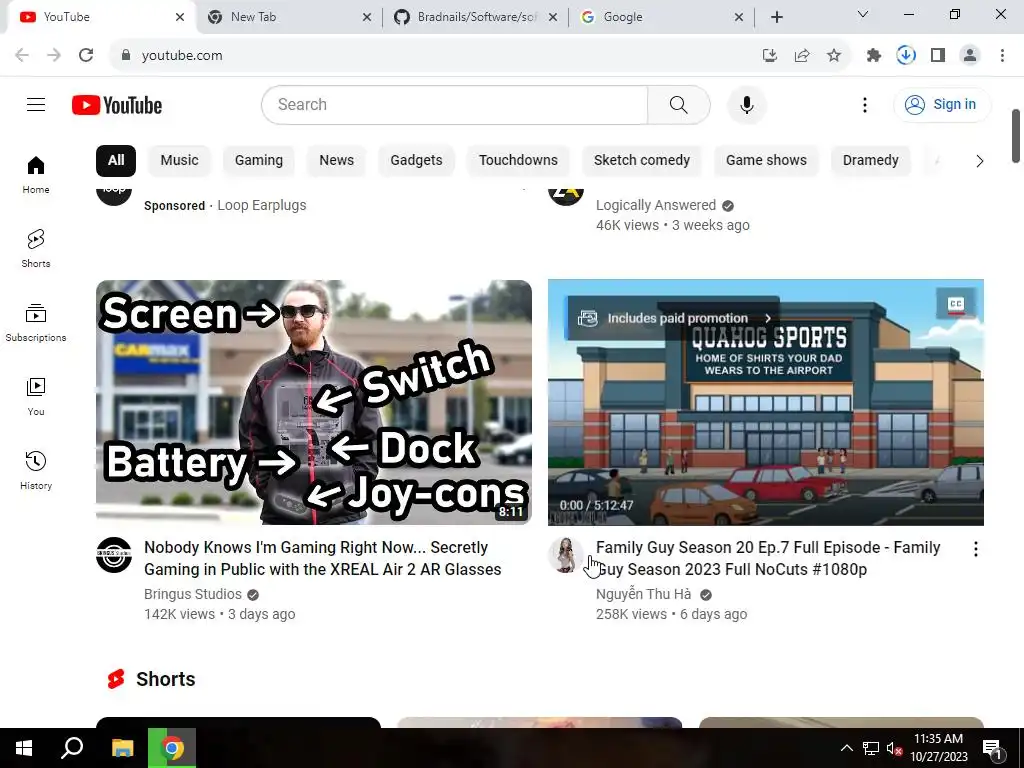Reload the YouTube page
The height and width of the screenshot is (768, 1024).
tap(86, 56)
